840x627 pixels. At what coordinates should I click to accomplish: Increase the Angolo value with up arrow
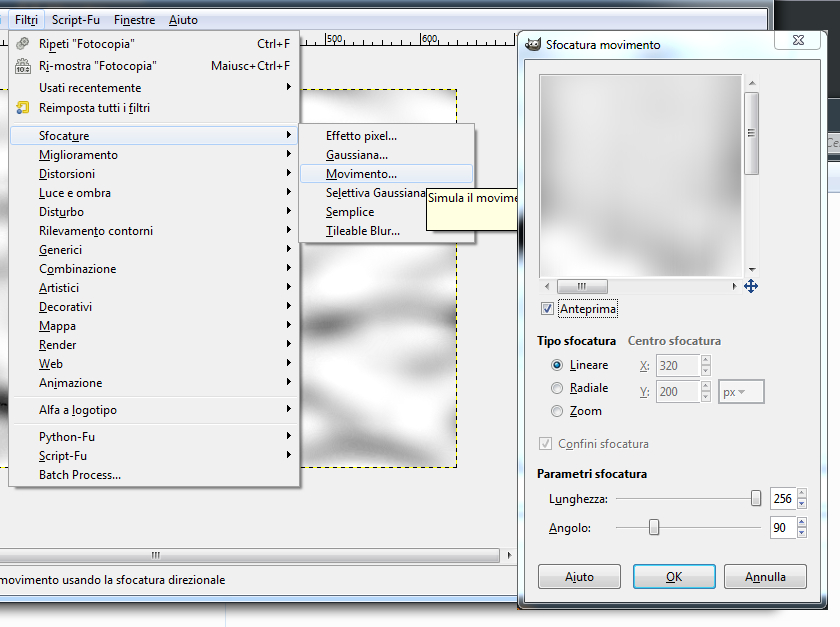point(801,522)
